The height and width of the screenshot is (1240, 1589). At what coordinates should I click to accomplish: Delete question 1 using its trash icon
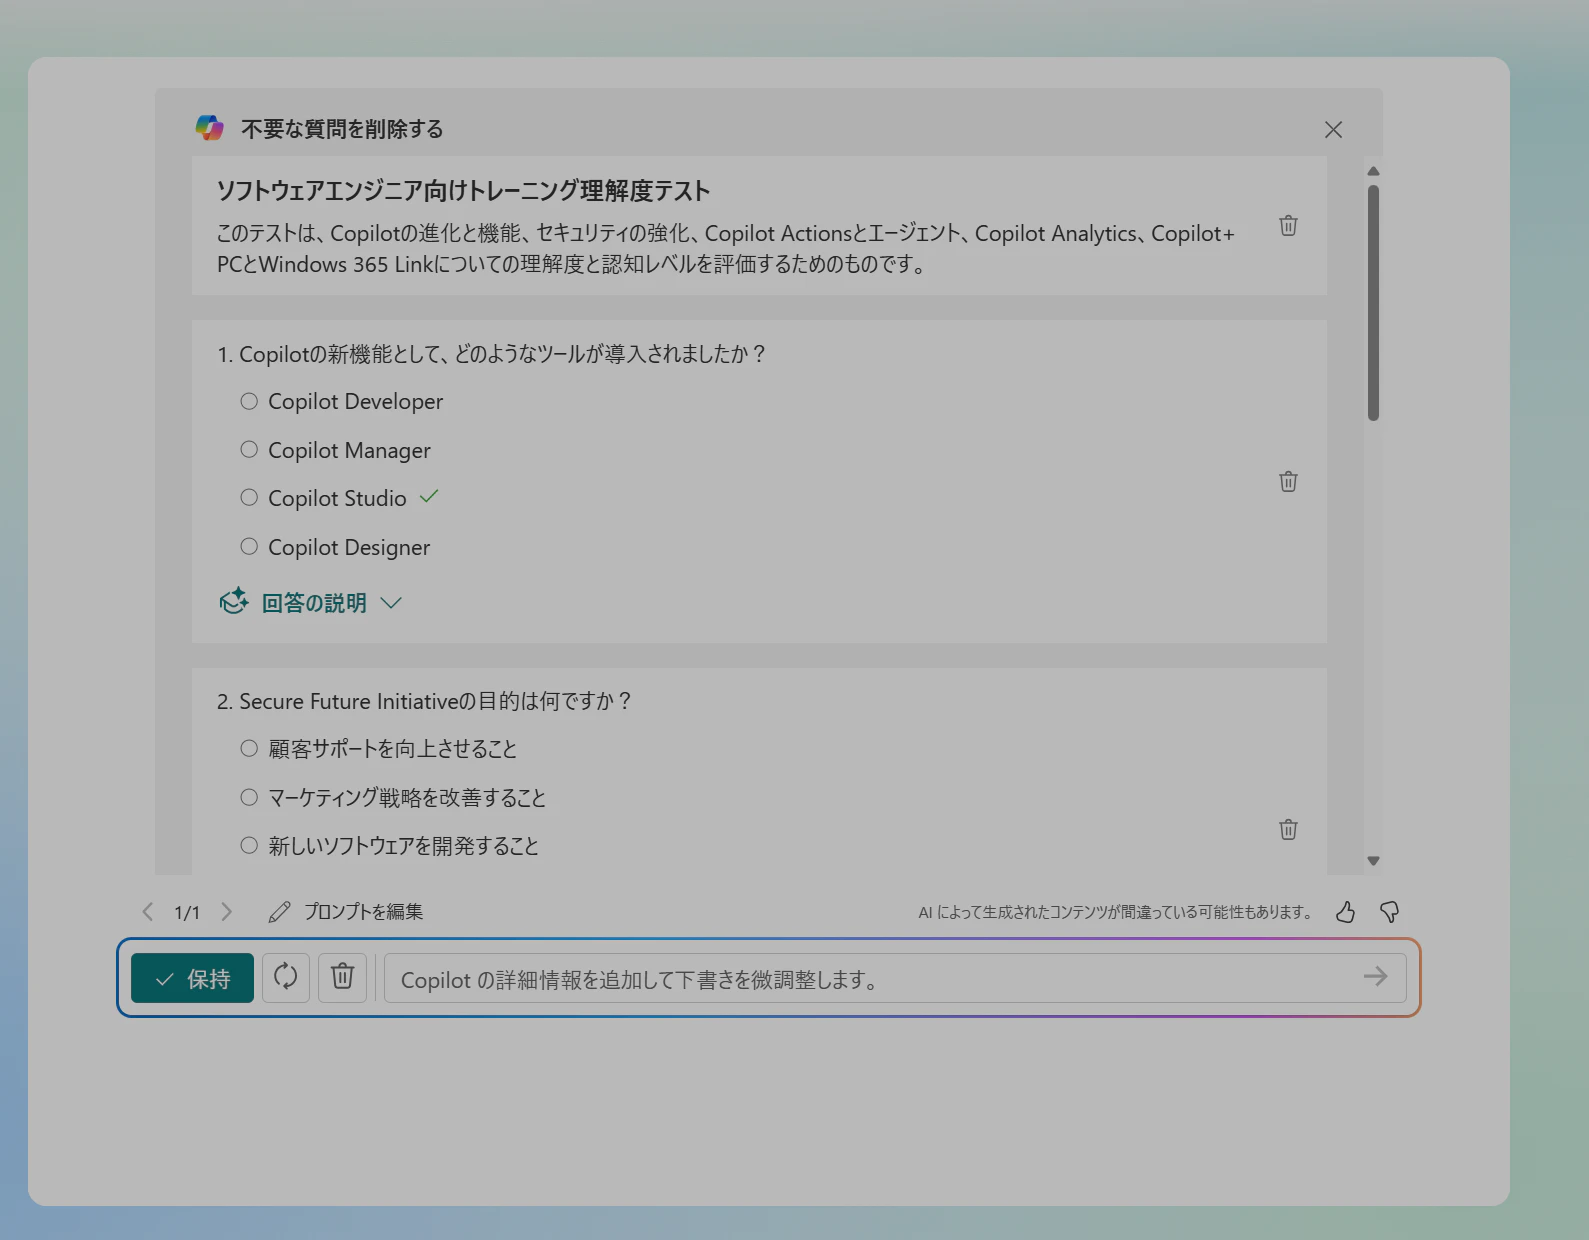coord(1288,481)
